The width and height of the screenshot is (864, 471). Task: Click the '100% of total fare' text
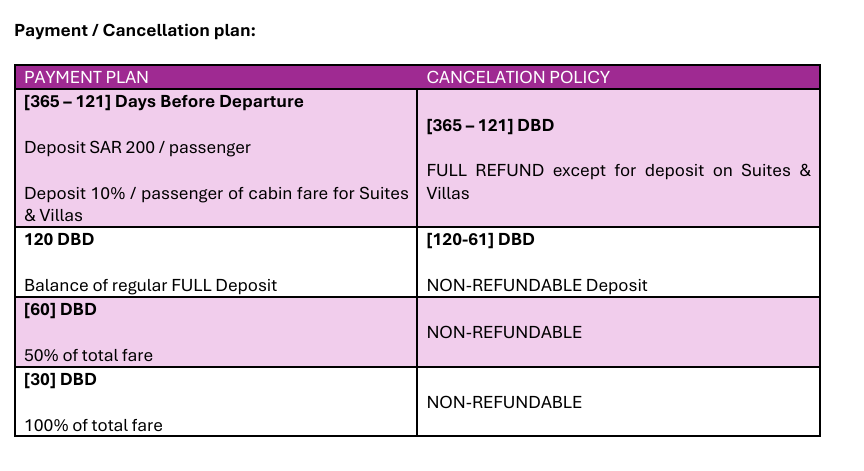[93, 425]
